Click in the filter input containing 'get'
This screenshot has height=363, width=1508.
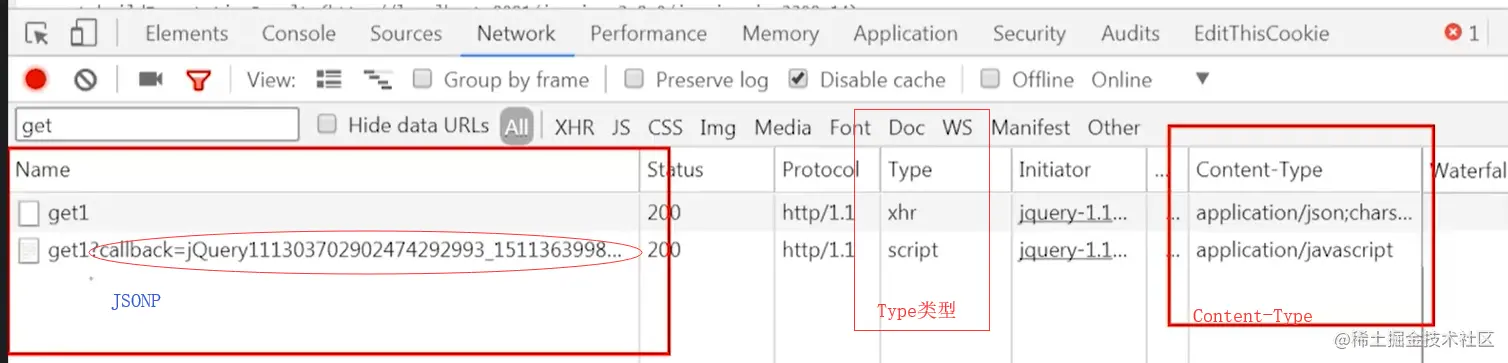pyautogui.click(x=157, y=125)
